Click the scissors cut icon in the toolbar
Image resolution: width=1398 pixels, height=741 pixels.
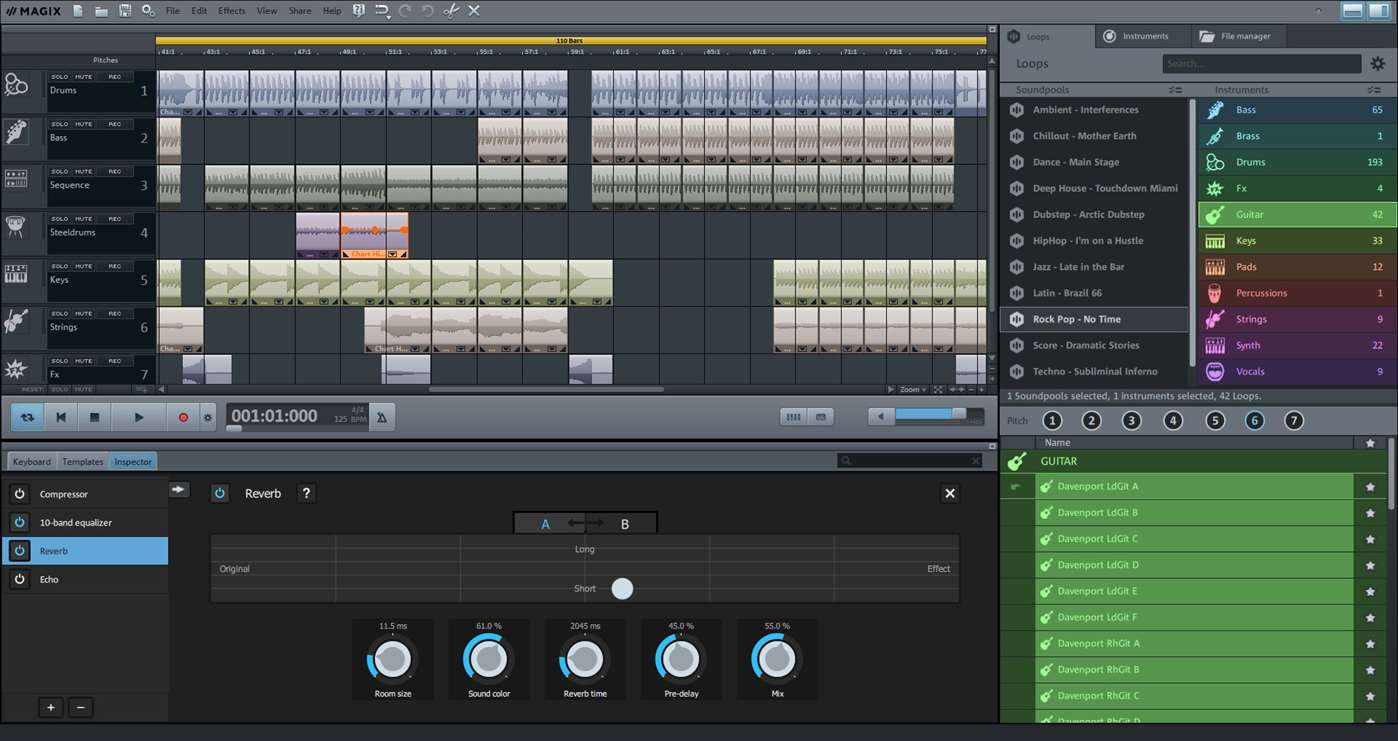tap(450, 10)
